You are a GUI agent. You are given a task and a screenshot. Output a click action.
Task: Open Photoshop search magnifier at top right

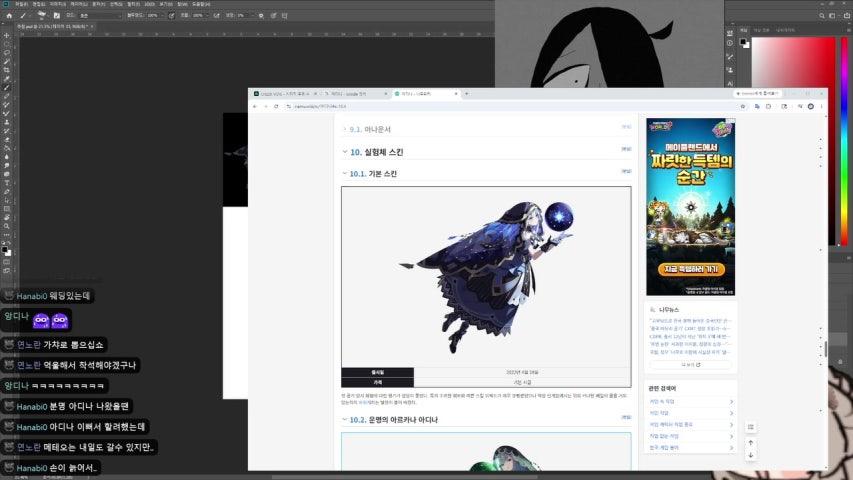pos(822,16)
